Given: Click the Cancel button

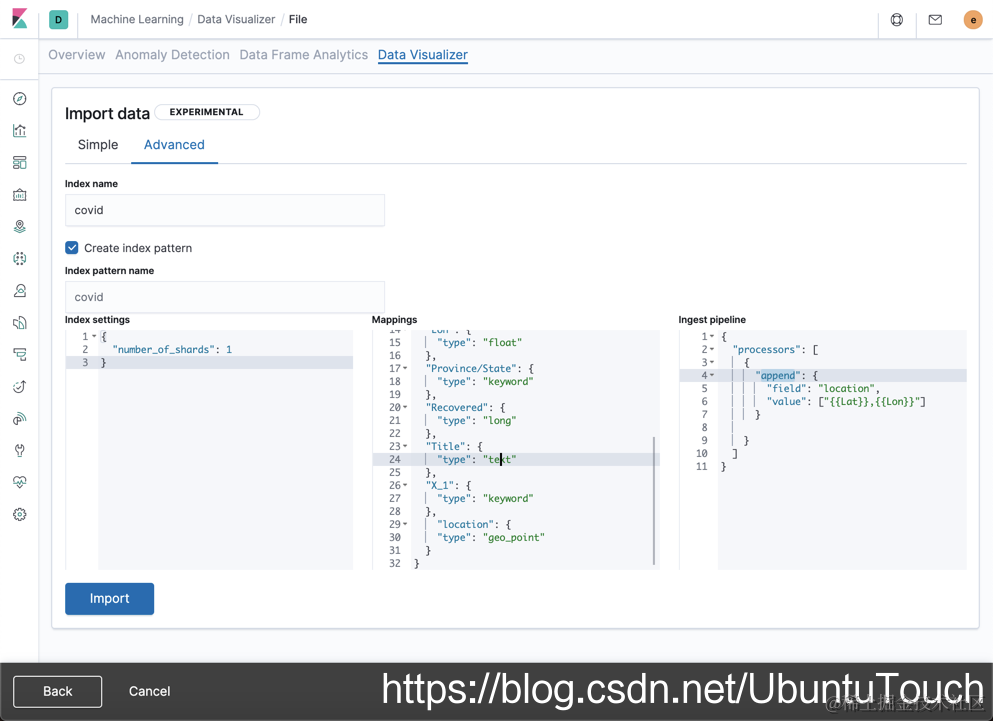Looking at the screenshot, I should pyautogui.click(x=149, y=691).
